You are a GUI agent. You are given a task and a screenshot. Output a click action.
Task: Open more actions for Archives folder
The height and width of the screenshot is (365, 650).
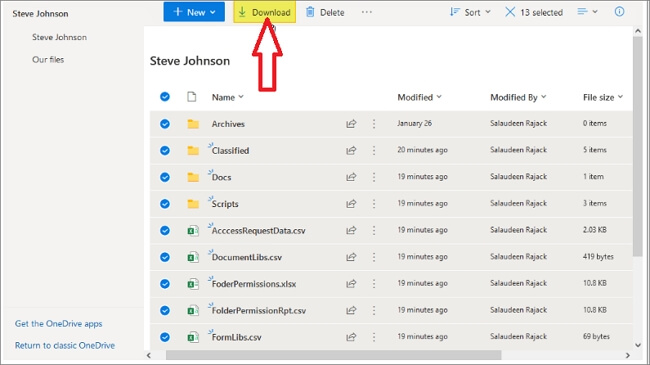coord(374,124)
